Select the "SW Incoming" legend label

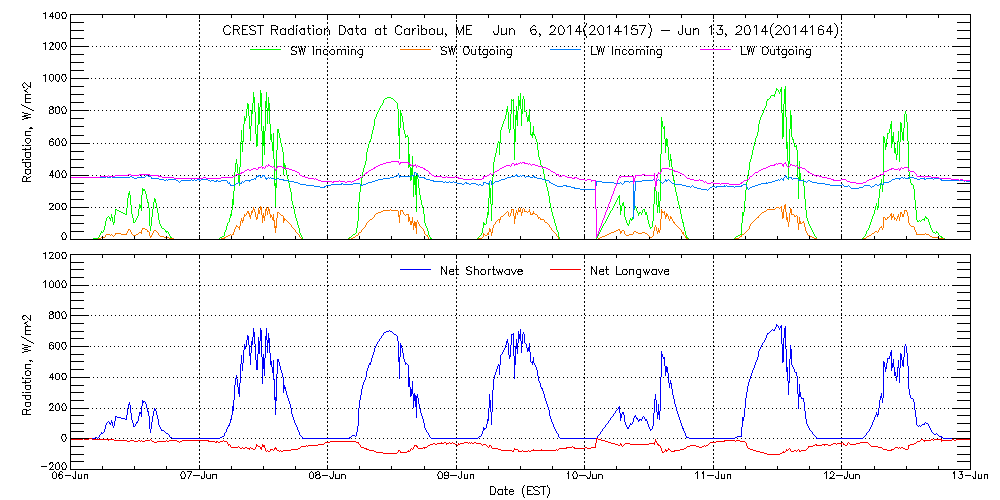pos(324,51)
